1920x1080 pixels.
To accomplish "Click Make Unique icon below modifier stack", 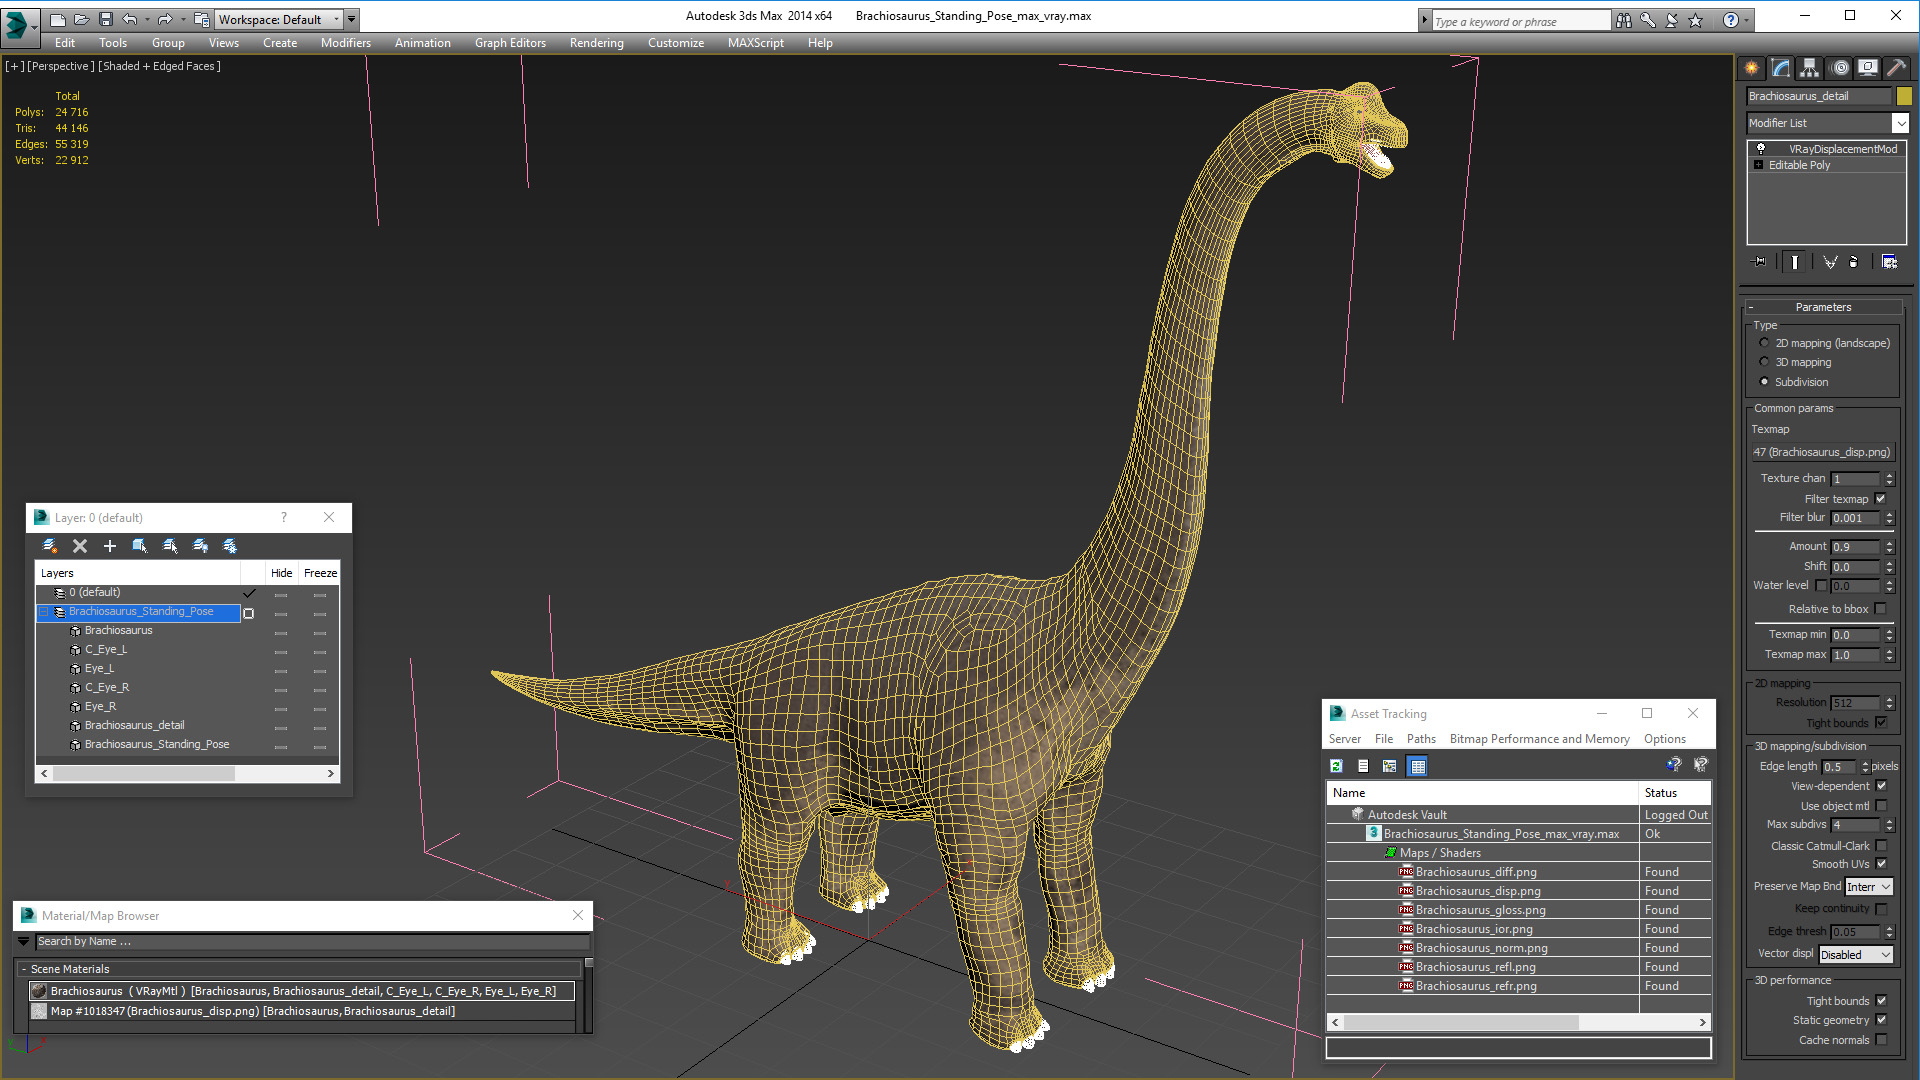I will (1830, 262).
